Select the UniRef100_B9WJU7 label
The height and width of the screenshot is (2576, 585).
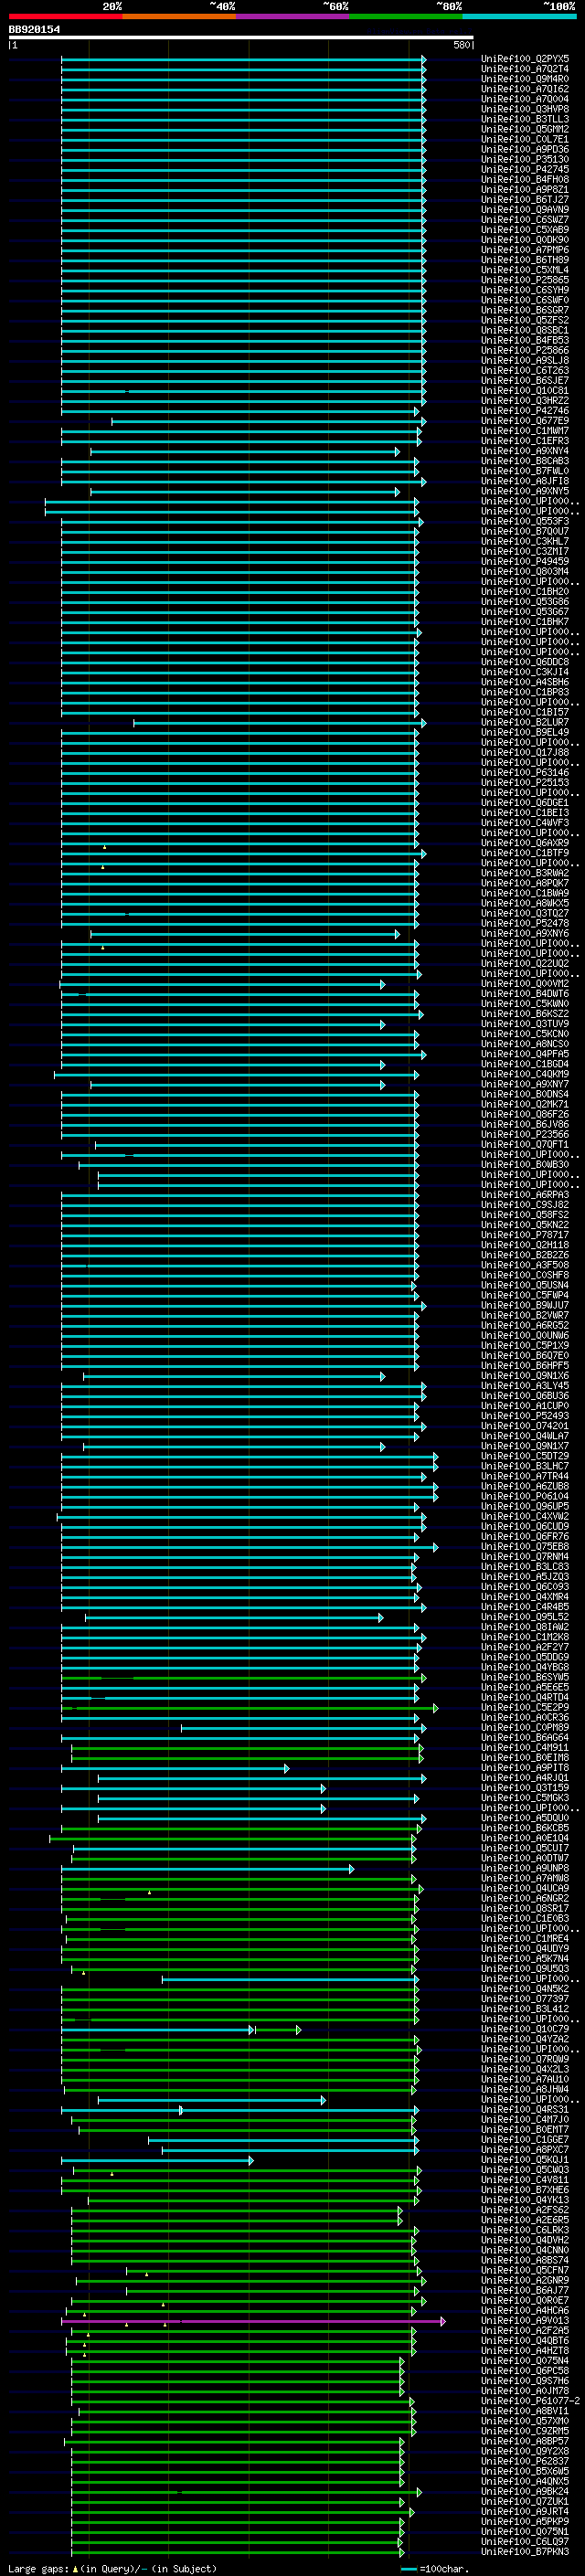[524, 1306]
